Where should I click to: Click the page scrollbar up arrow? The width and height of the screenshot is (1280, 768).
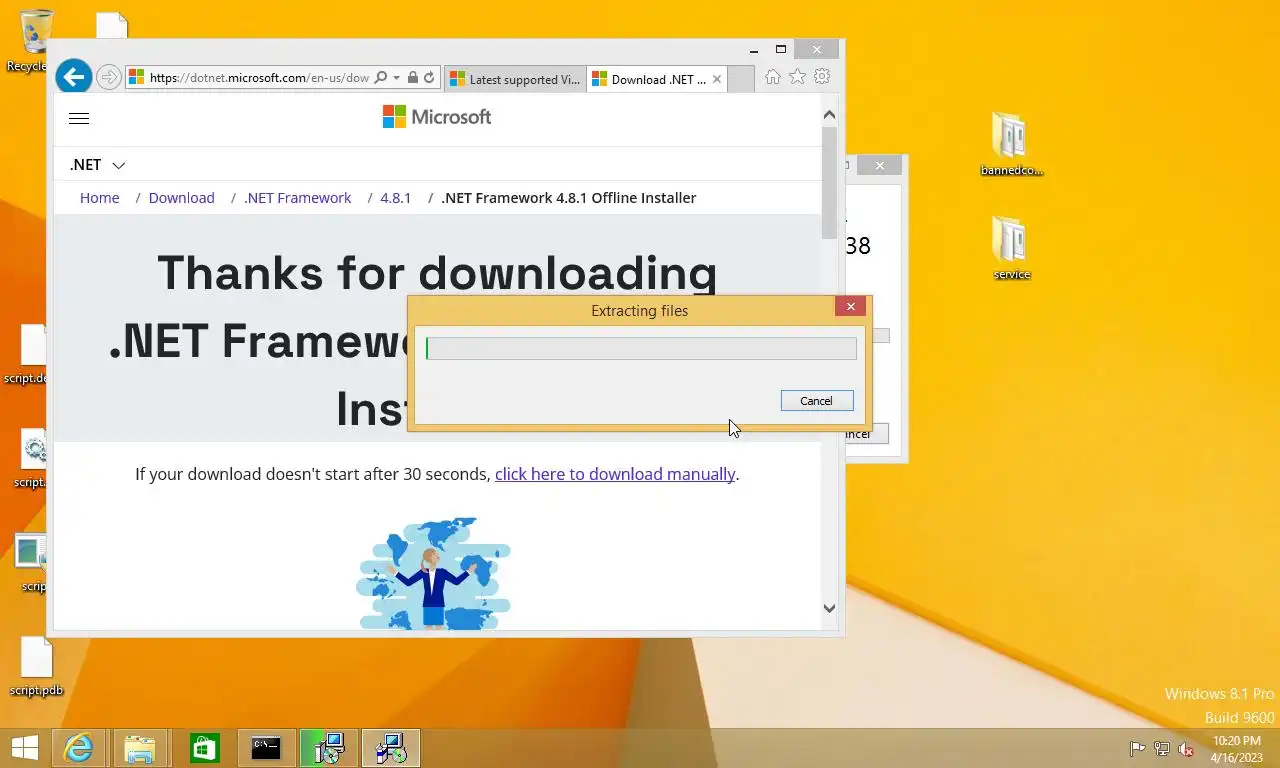pyautogui.click(x=829, y=115)
